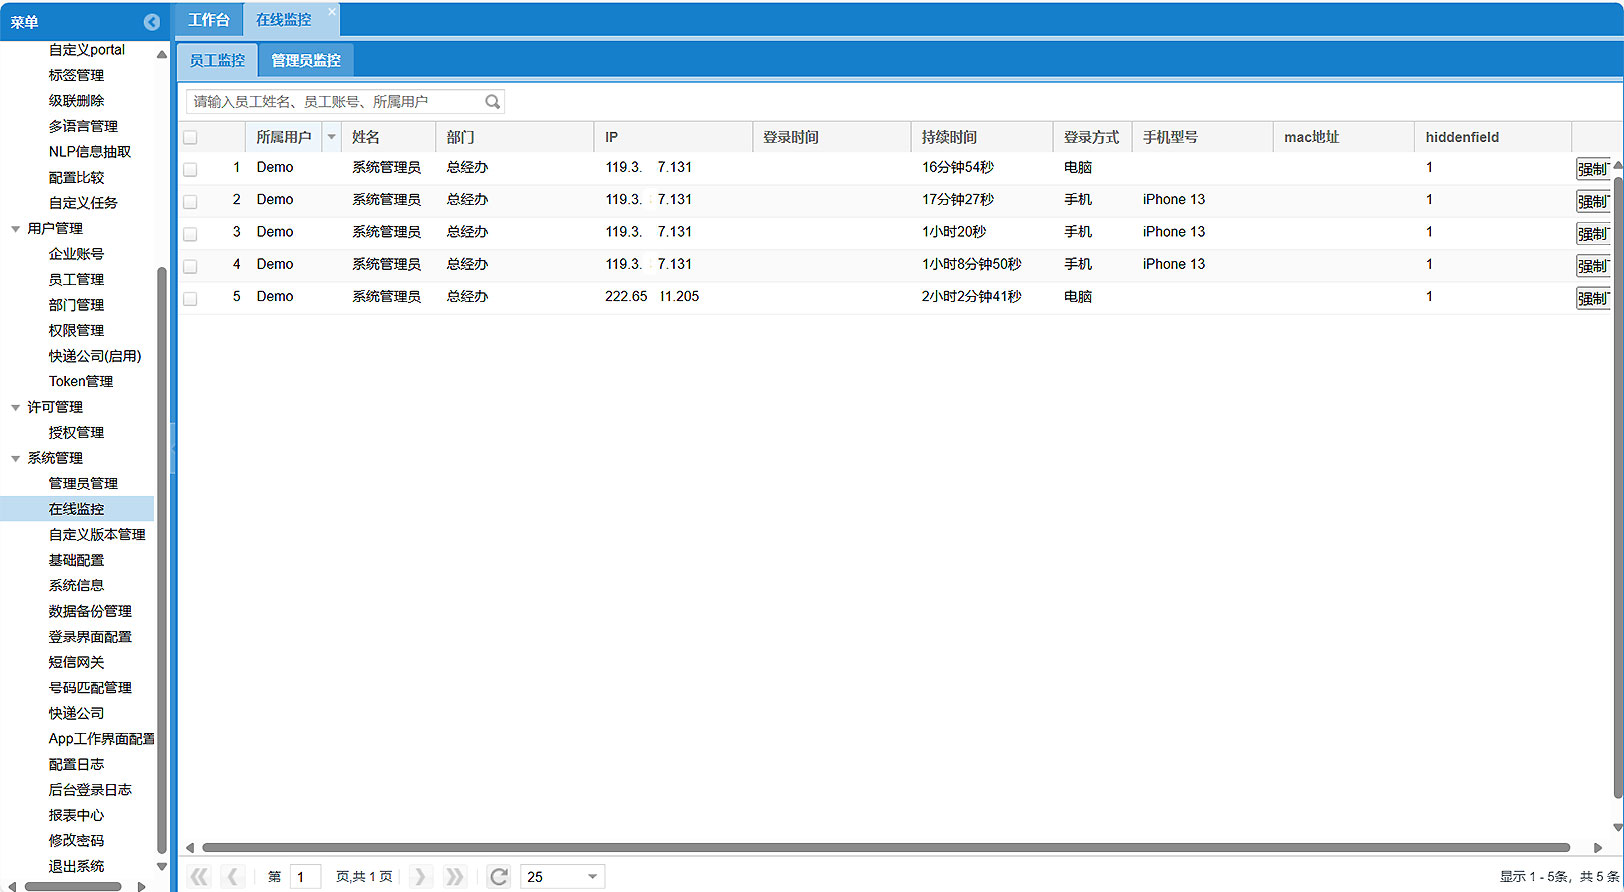Sort by the mac地址 column header

(1344, 137)
